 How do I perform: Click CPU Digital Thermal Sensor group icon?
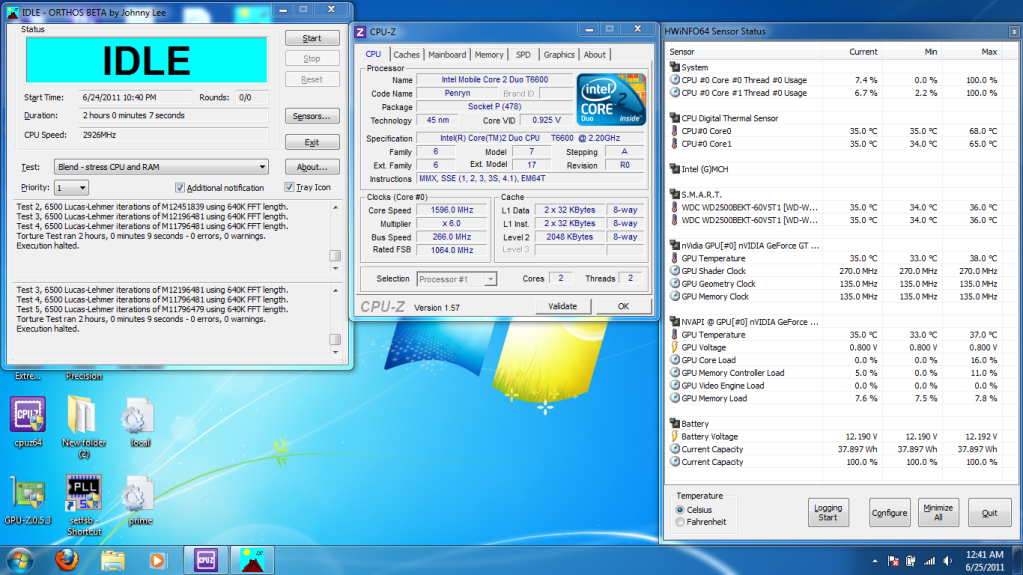point(675,118)
